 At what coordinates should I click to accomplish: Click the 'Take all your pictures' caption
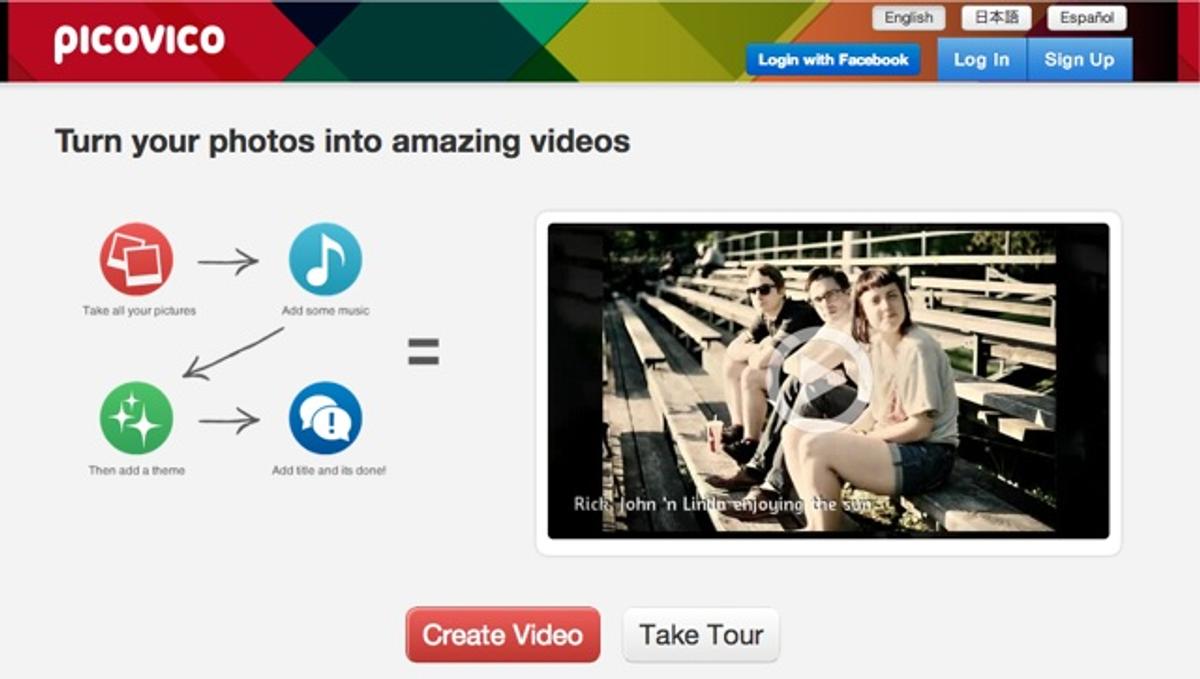[139, 311]
